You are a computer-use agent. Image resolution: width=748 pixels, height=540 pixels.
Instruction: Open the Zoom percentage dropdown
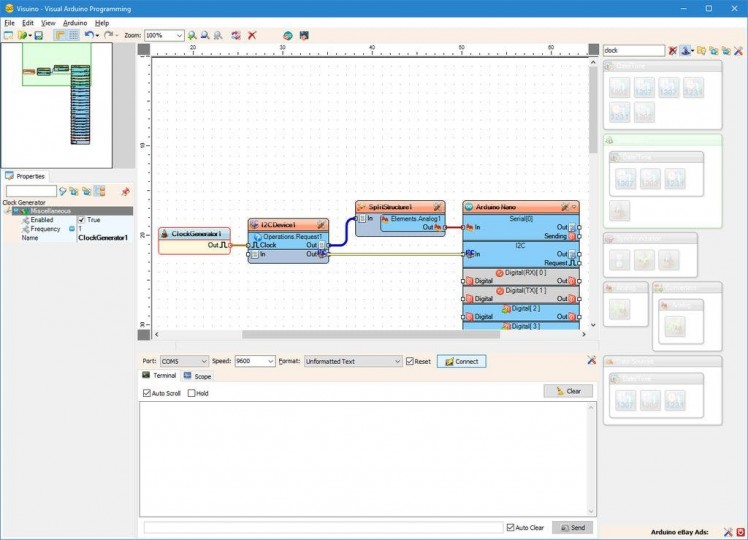(x=180, y=35)
